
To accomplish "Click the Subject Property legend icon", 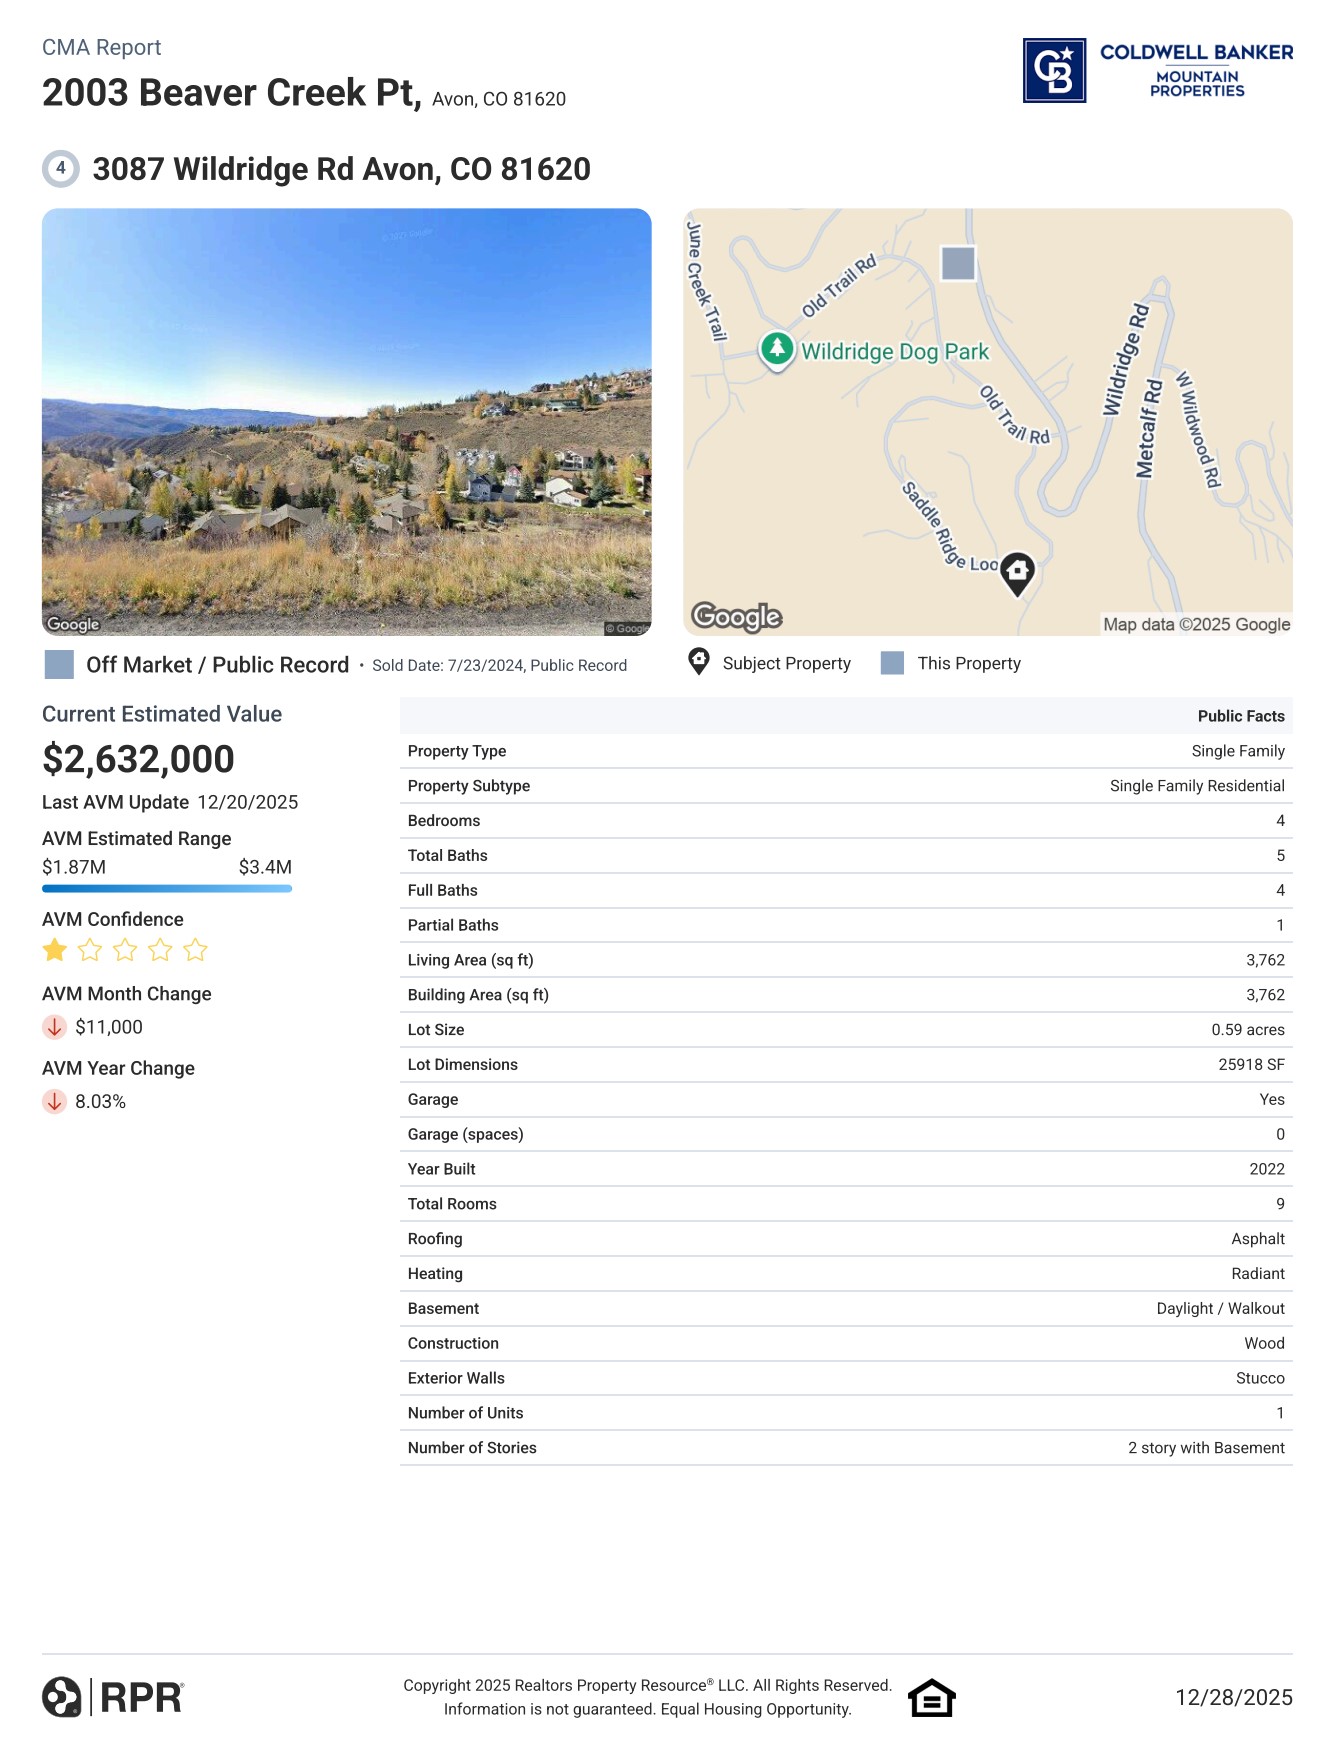I will (x=699, y=662).
